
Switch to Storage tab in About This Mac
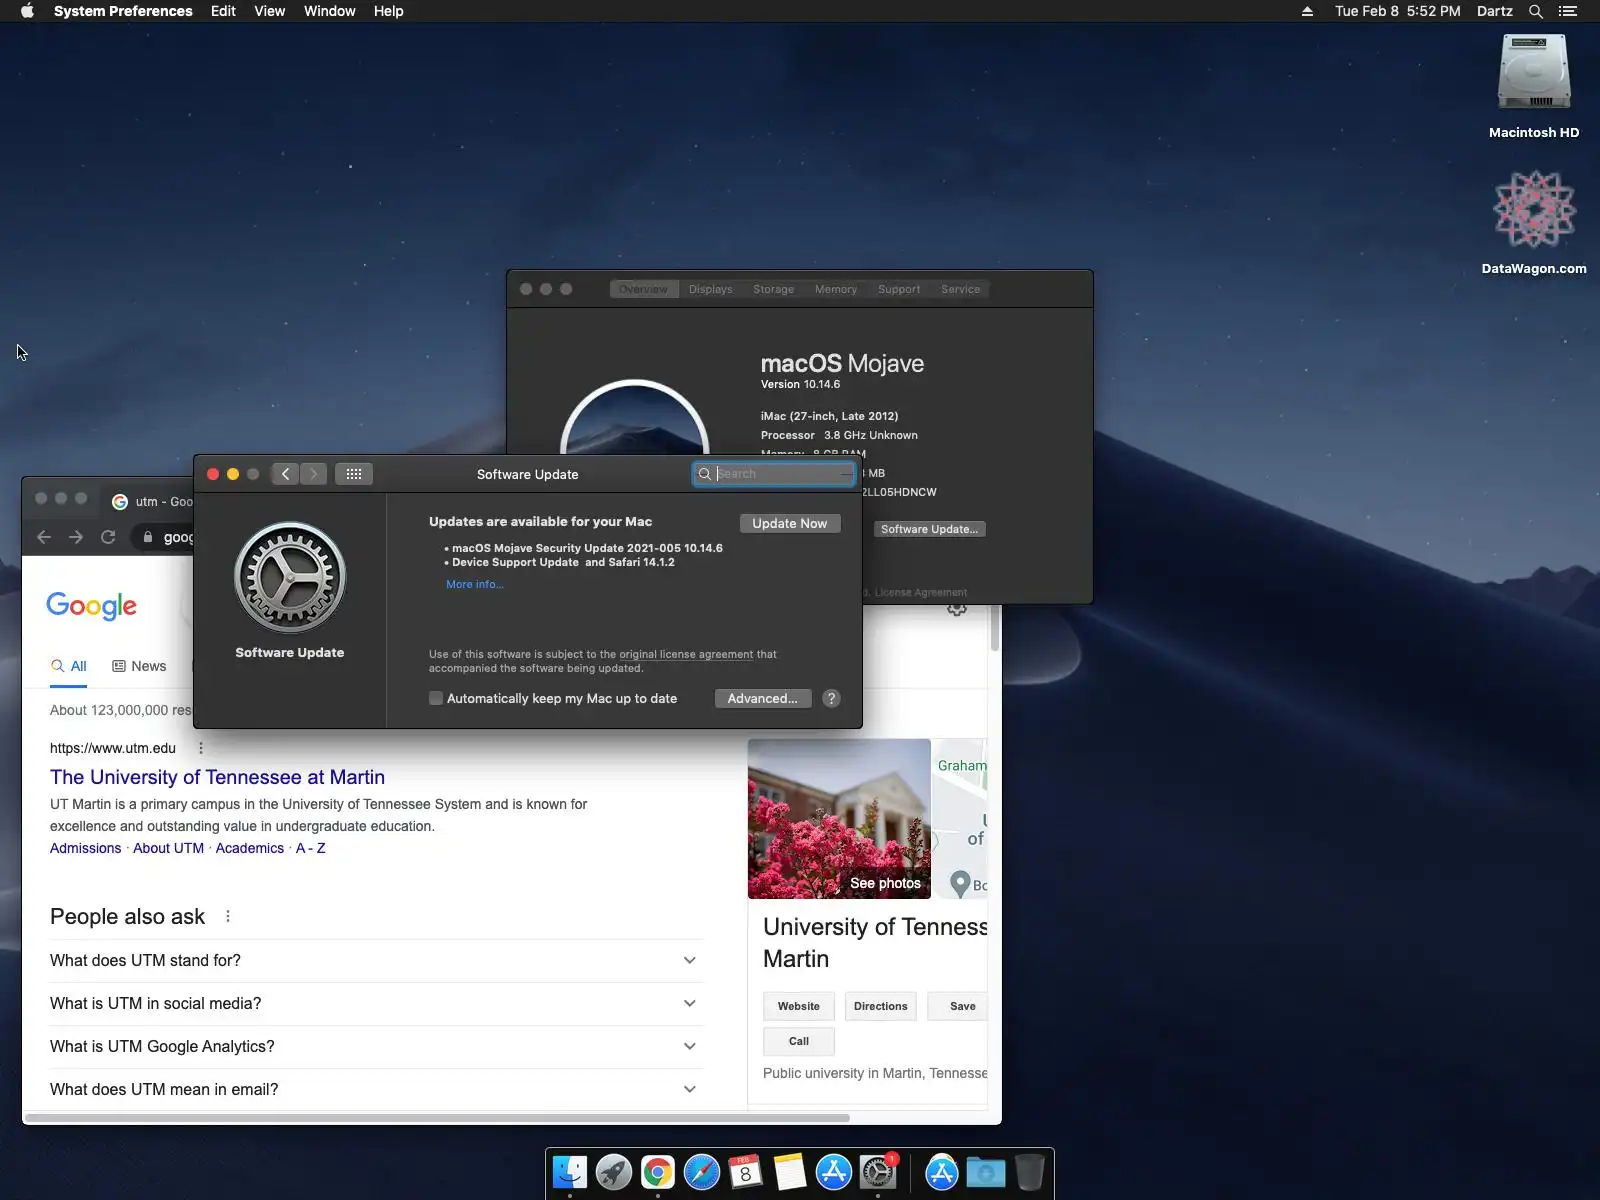tap(773, 289)
